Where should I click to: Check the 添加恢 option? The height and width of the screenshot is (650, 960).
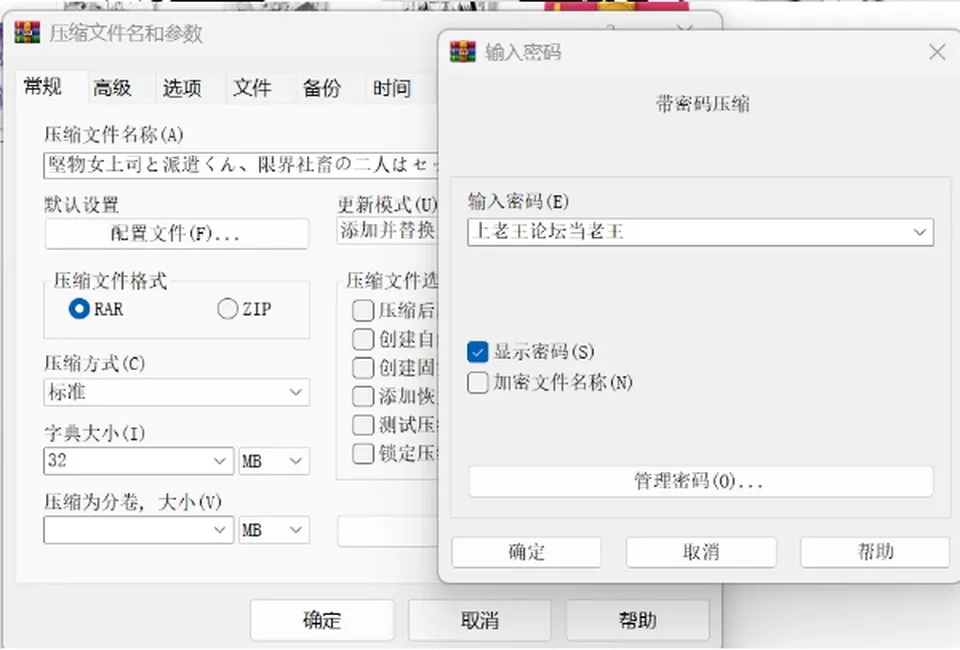click(363, 396)
